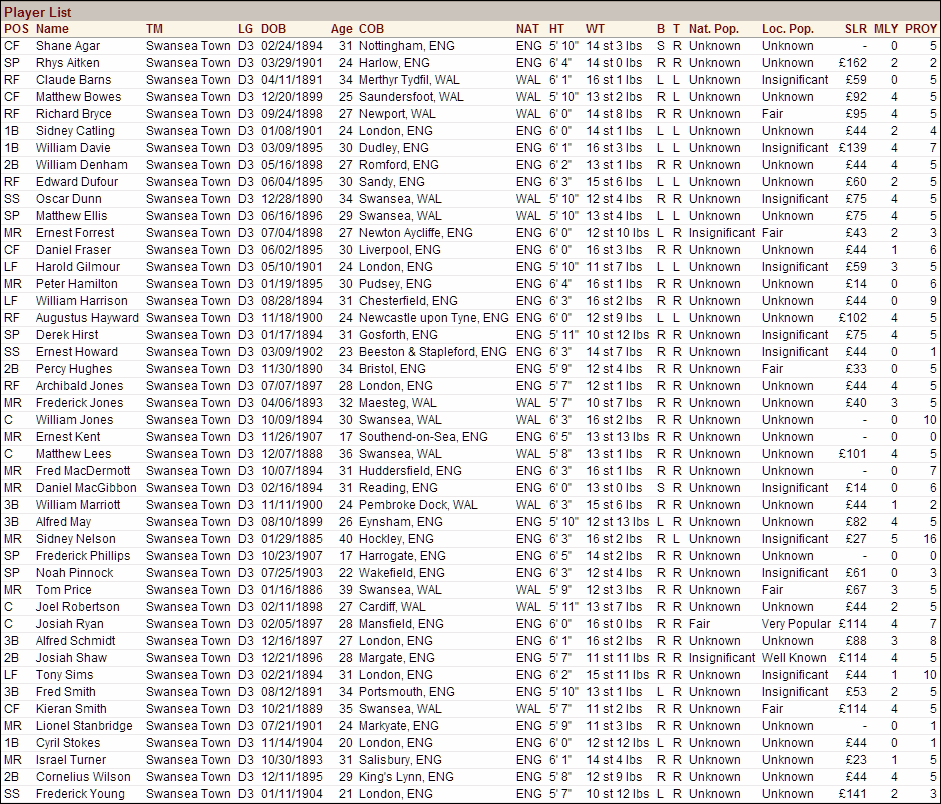Sort by the PROY column header
The width and height of the screenshot is (941, 804).
[920, 29]
